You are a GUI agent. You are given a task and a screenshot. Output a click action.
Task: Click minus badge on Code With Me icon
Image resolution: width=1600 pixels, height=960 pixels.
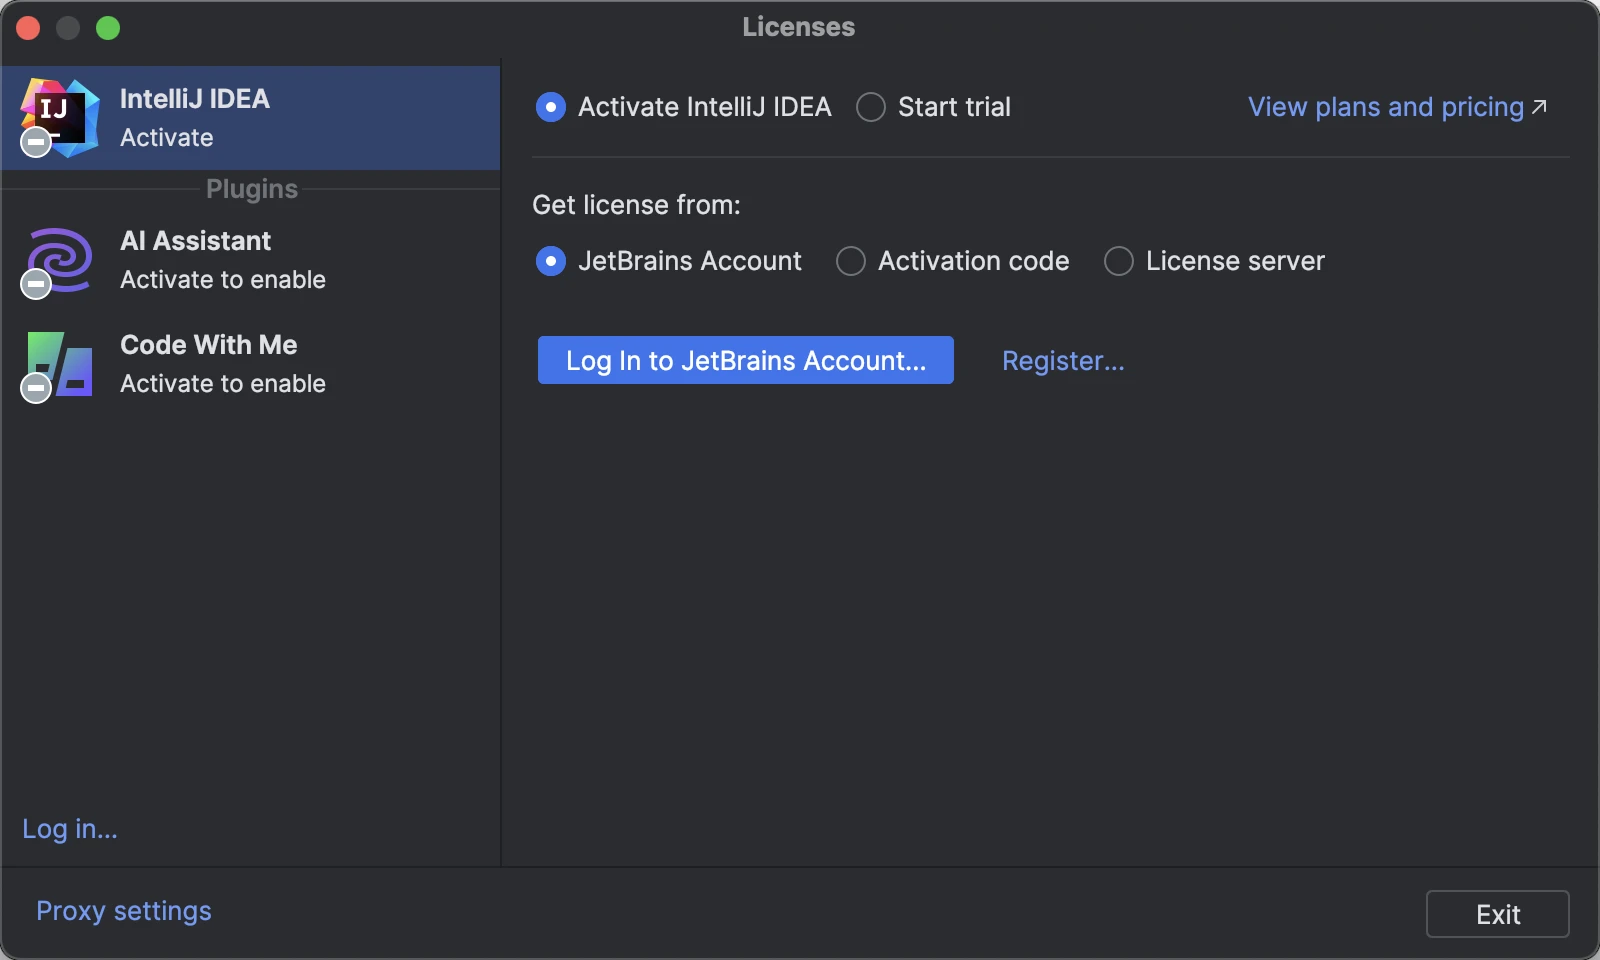pyautogui.click(x=36, y=387)
